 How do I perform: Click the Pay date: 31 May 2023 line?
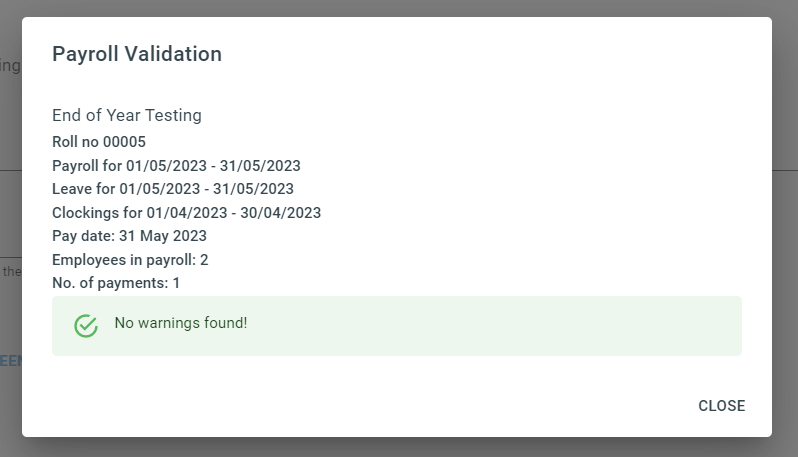129,236
